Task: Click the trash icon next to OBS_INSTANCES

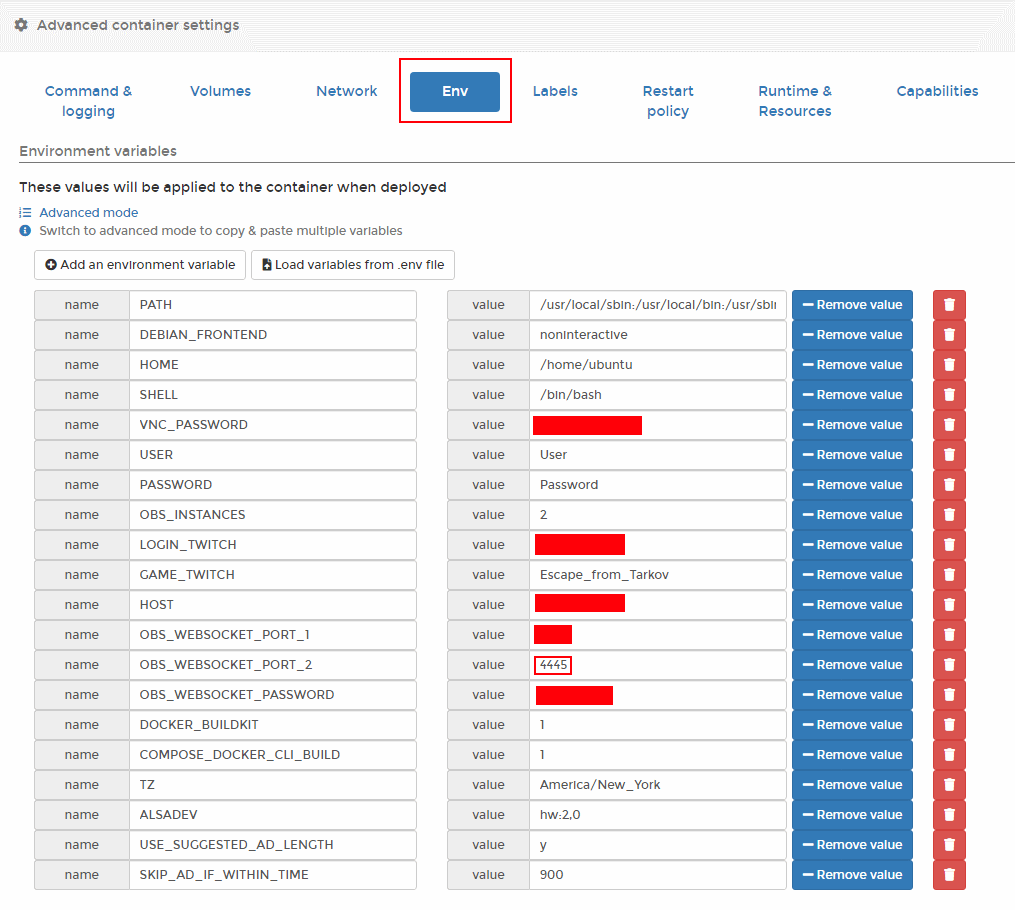Action: pyautogui.click(x=949, y=515)
